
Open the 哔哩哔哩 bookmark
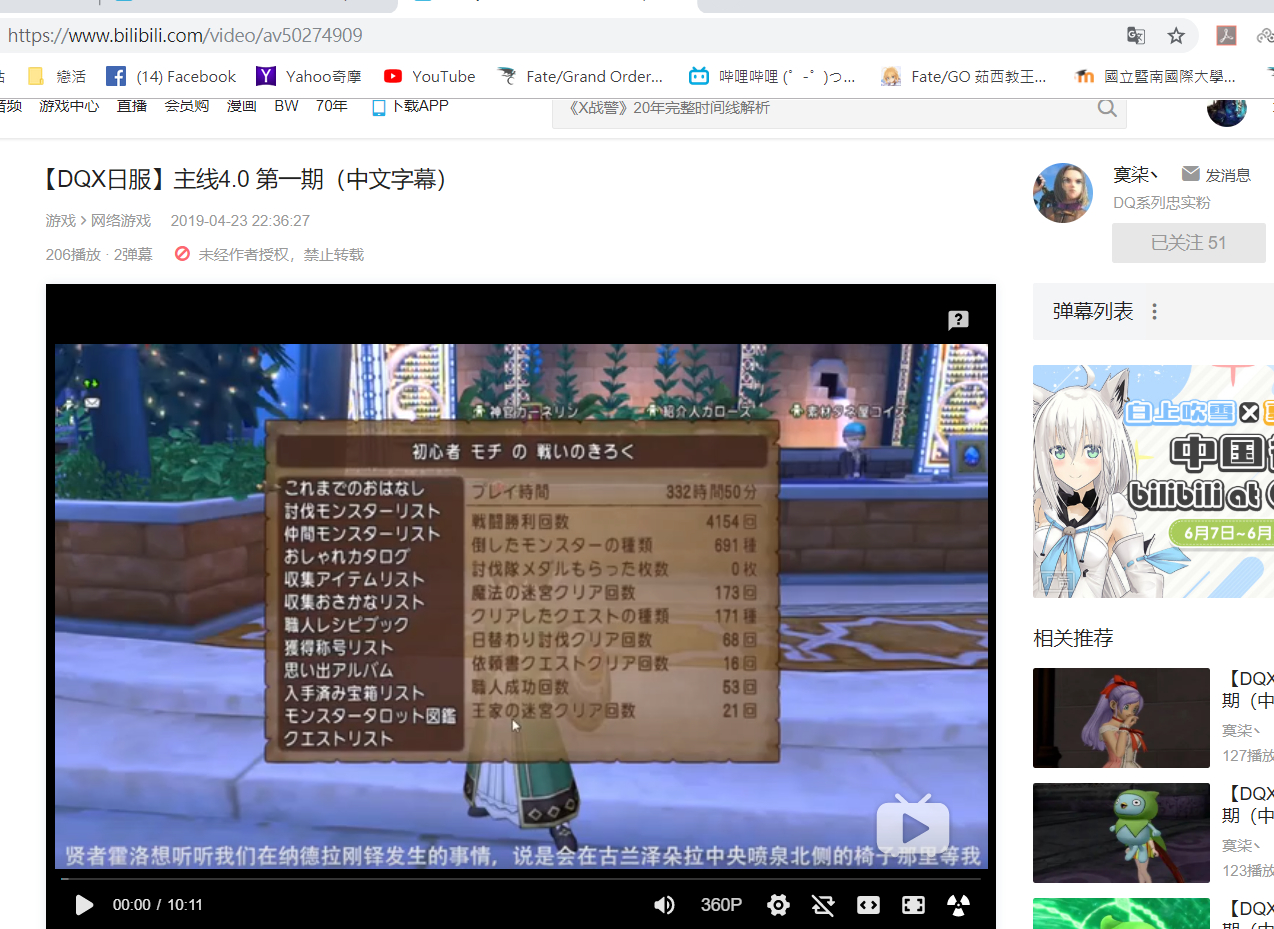click(x=772, y=76)
